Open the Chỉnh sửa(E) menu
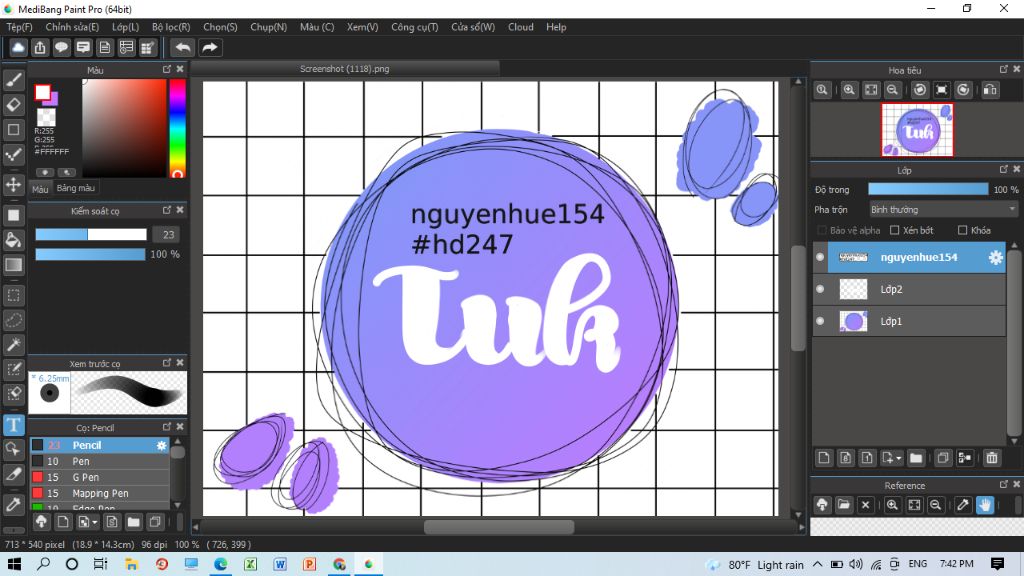Image resolution: width=1024 pixels, height=576 pixels. tap(72, 27)
